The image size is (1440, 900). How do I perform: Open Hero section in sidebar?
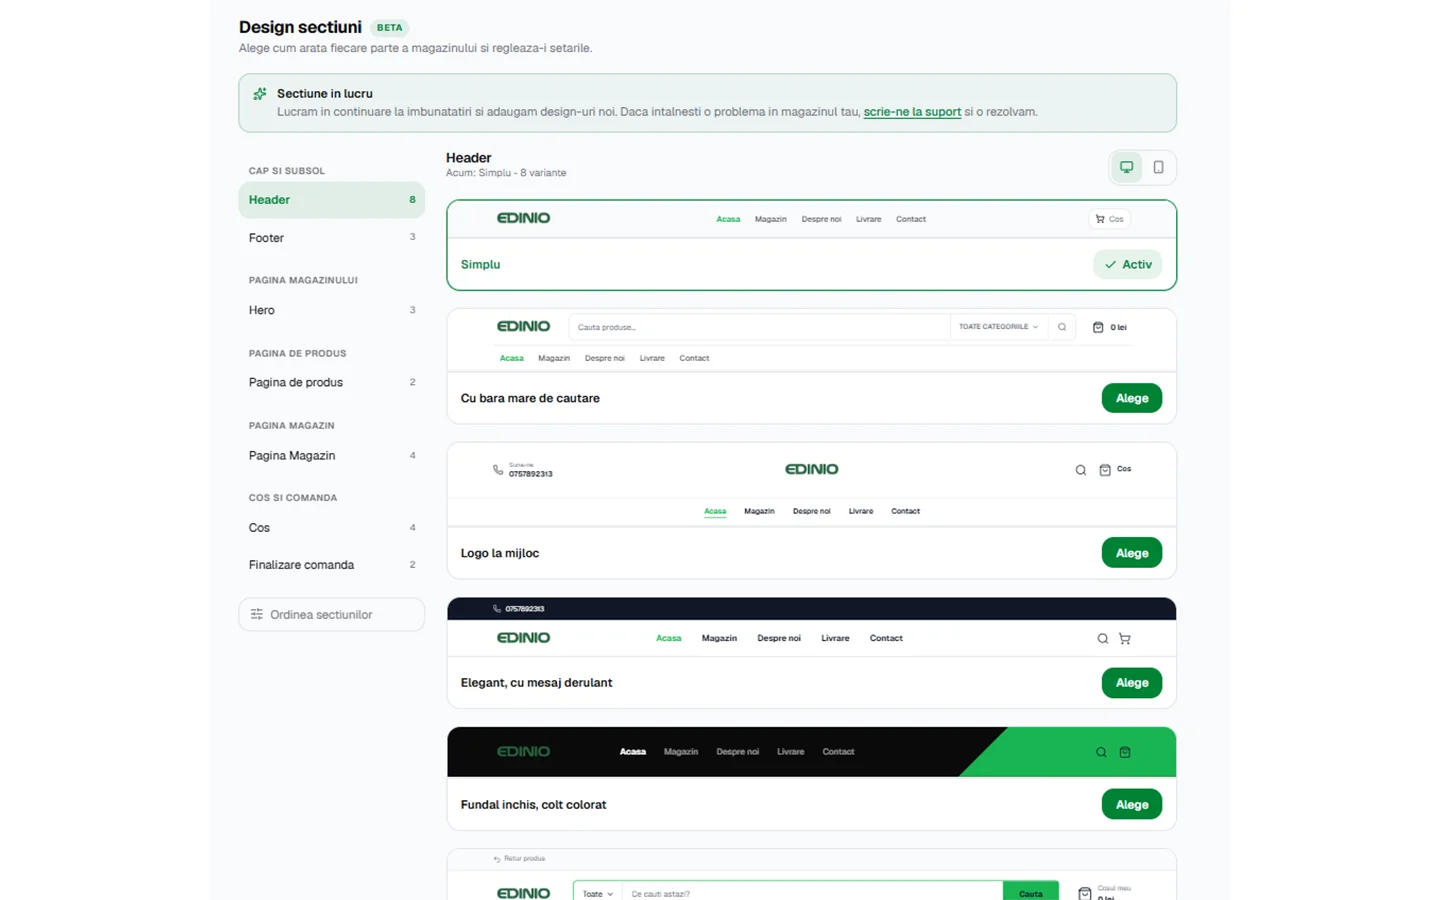[x=331, y=310]
